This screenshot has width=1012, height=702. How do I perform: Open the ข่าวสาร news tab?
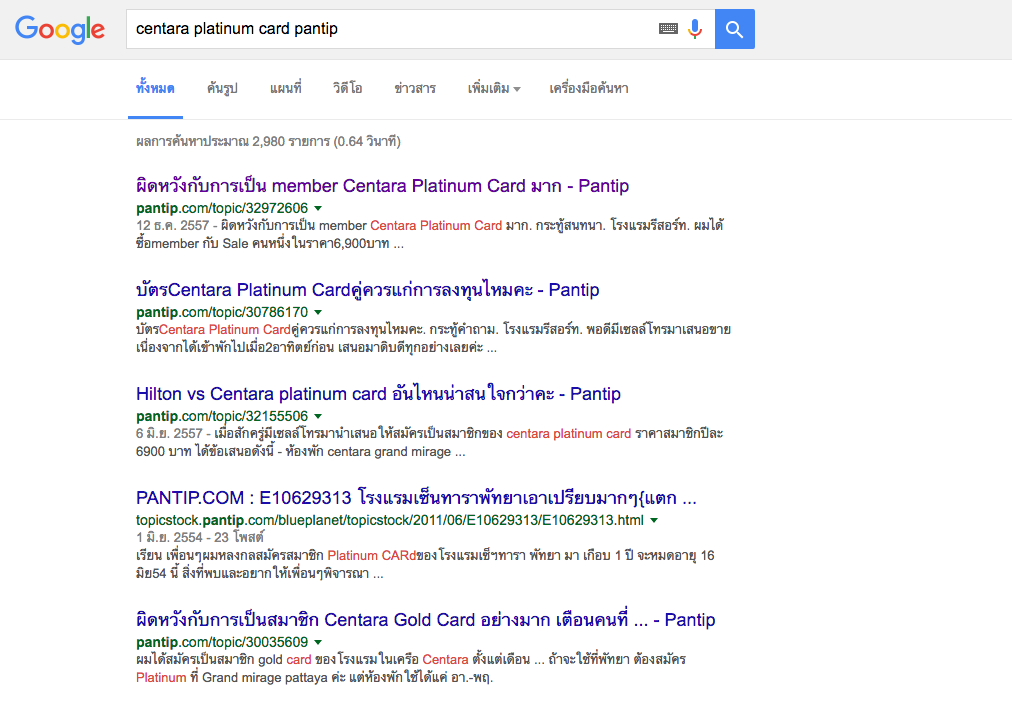415,88
